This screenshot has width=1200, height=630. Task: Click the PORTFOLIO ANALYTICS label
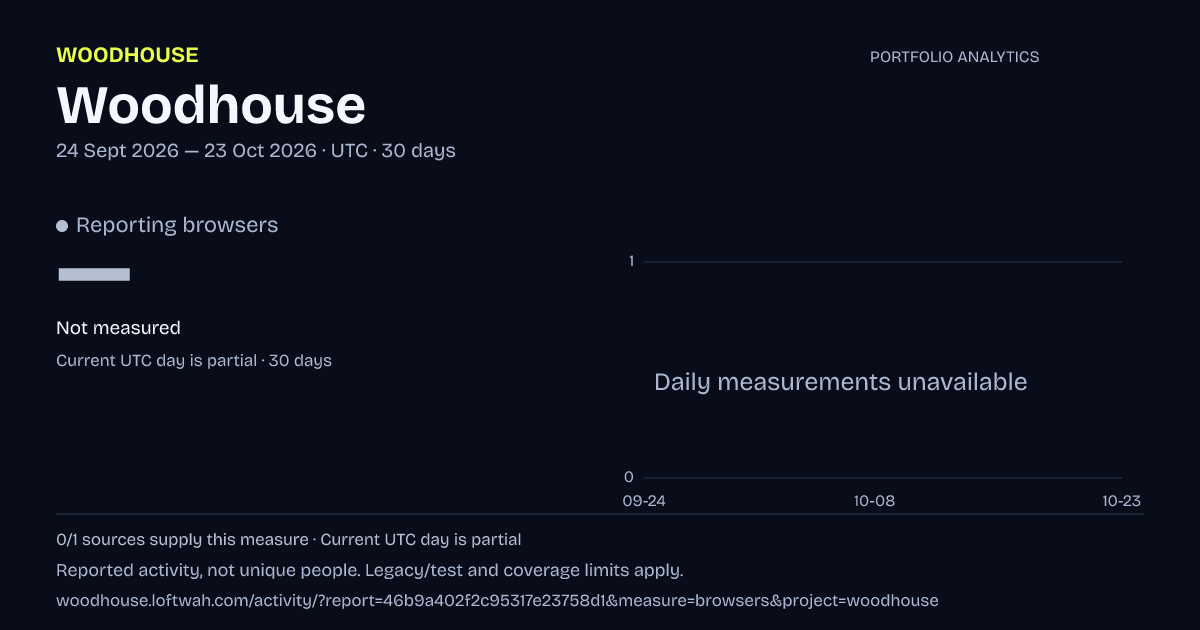954,57
